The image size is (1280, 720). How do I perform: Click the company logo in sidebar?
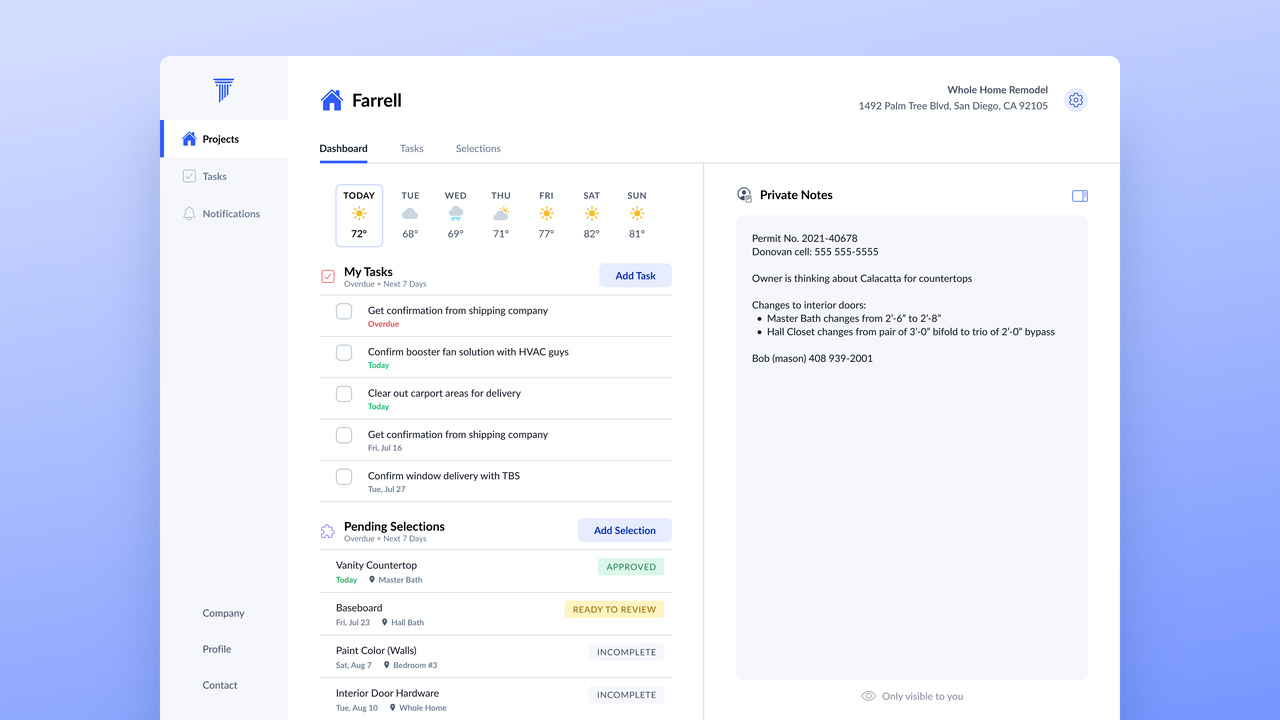224,90
